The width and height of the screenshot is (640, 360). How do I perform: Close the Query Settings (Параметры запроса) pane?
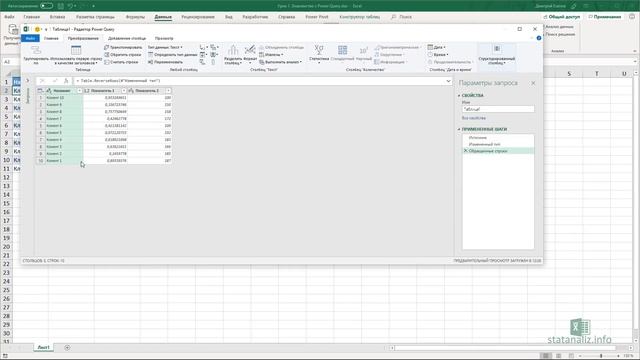(x=533, y=83)
